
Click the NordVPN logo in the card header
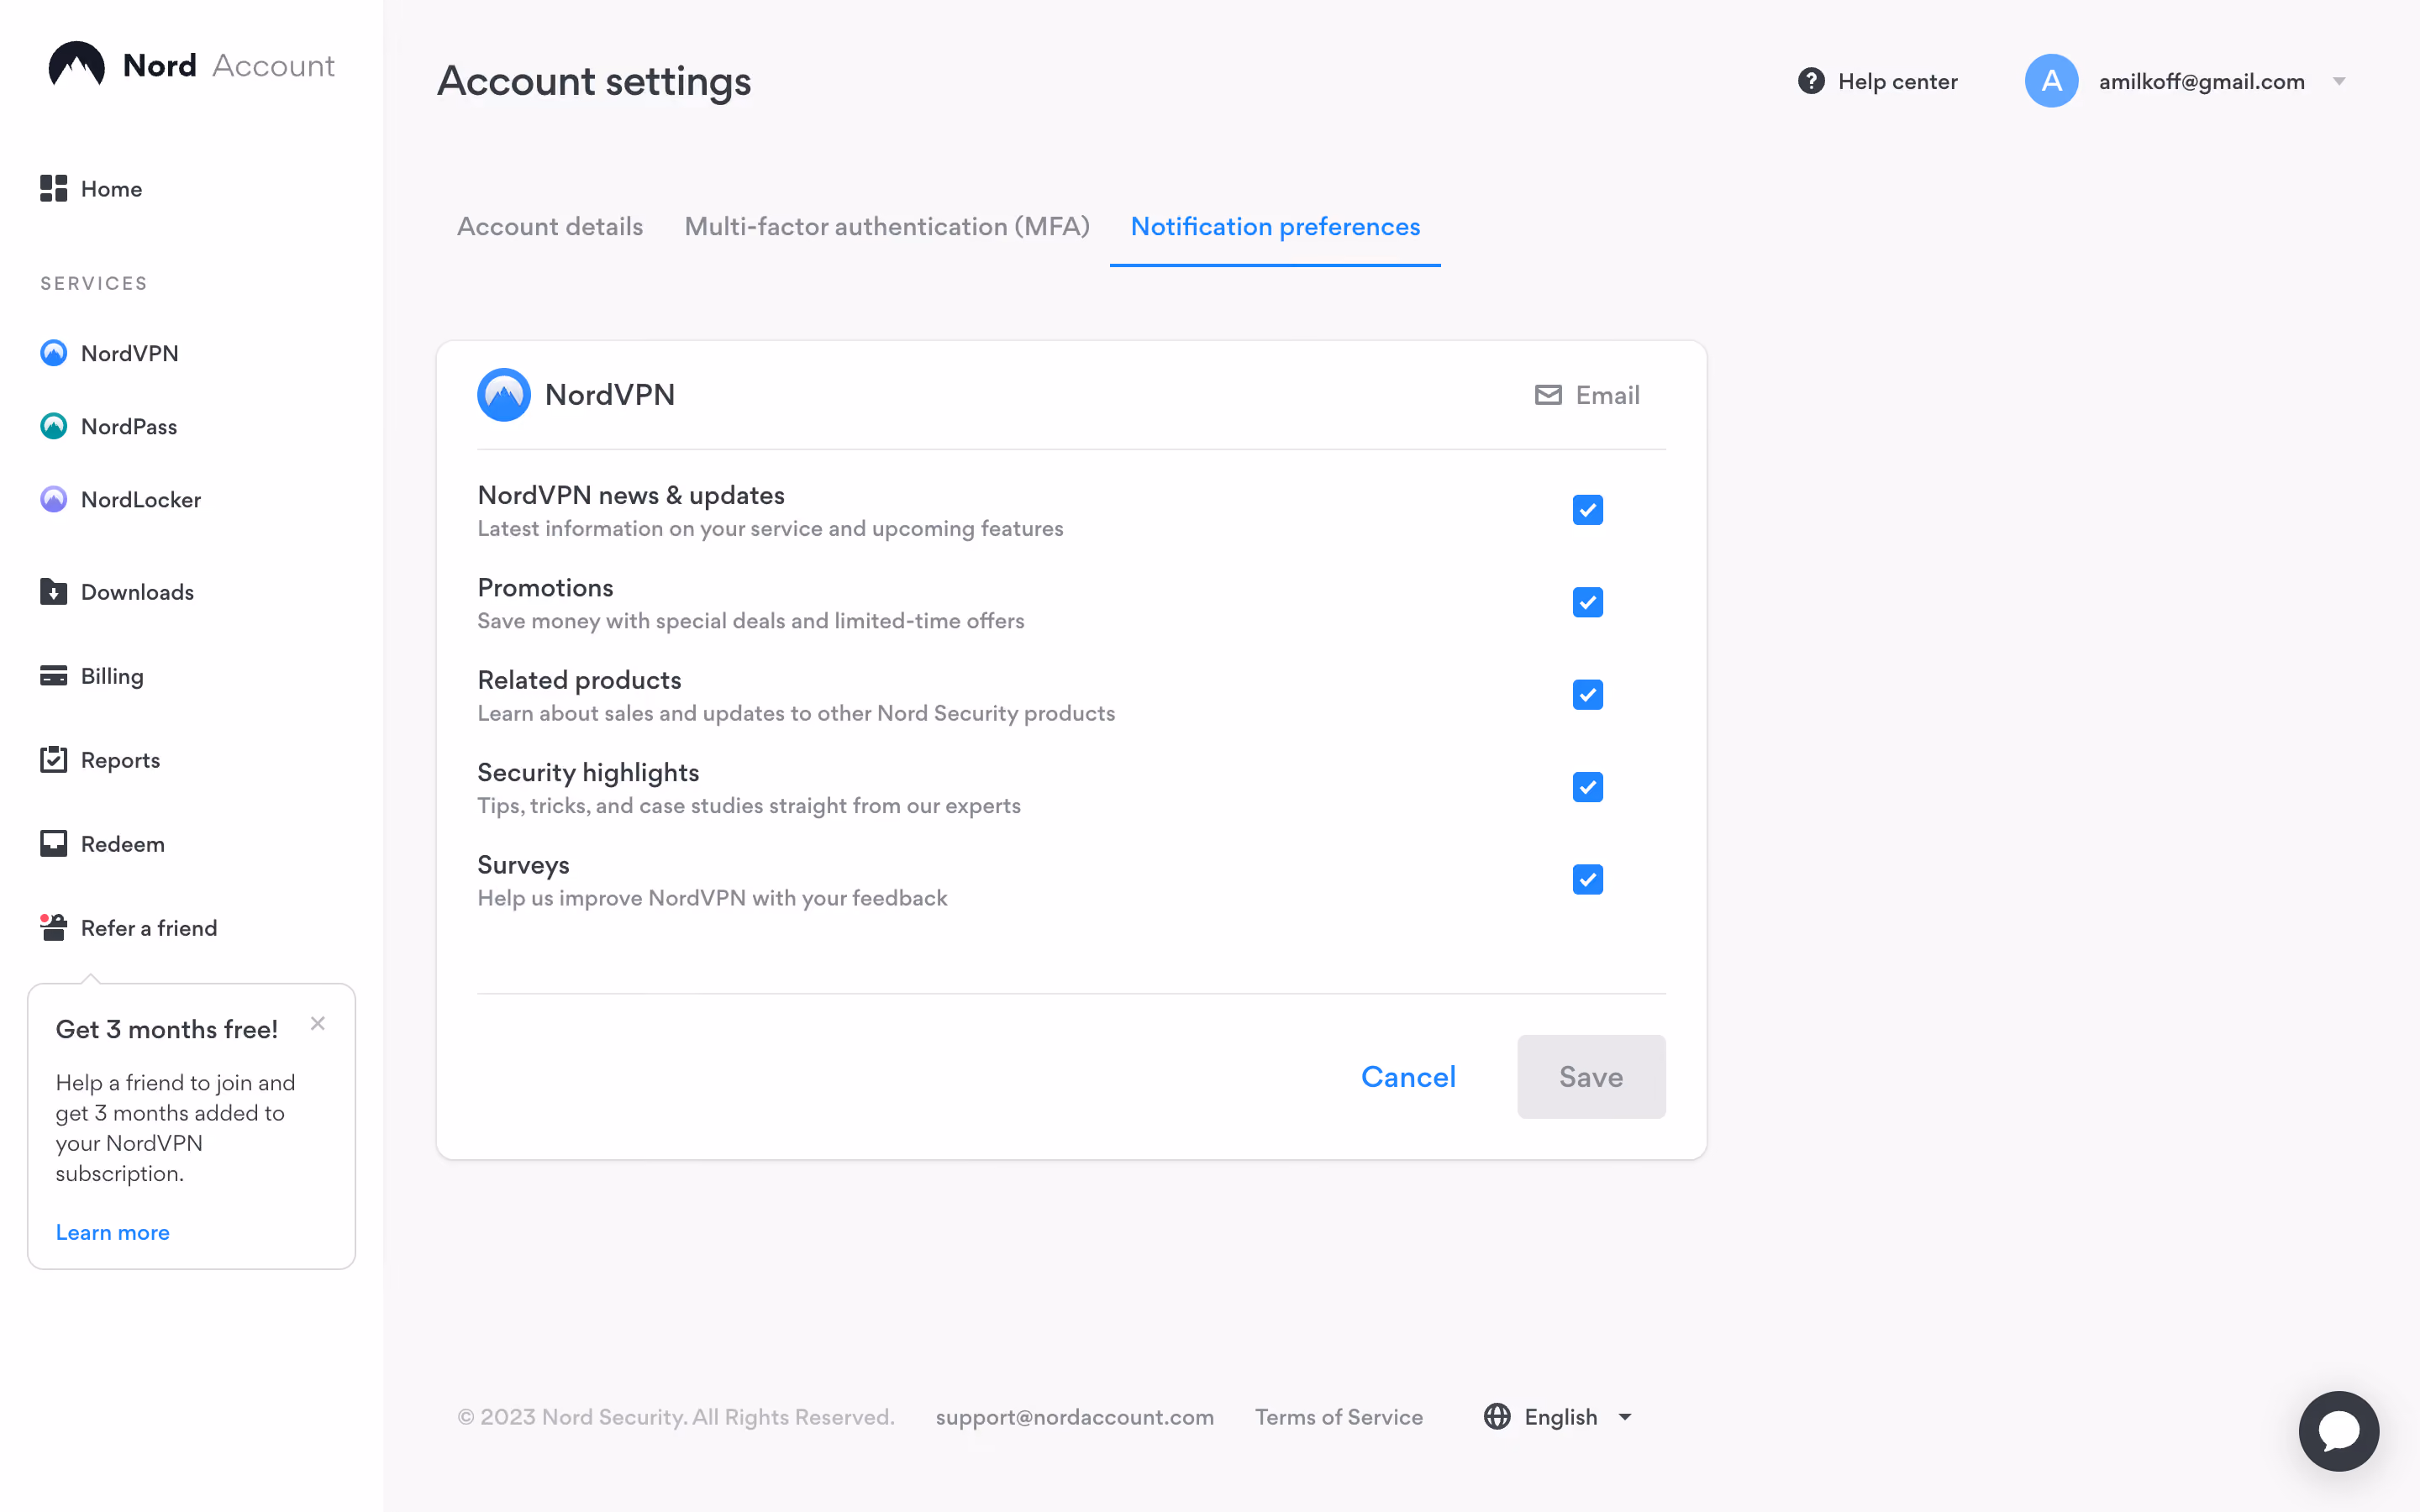[x=504, y=395]
